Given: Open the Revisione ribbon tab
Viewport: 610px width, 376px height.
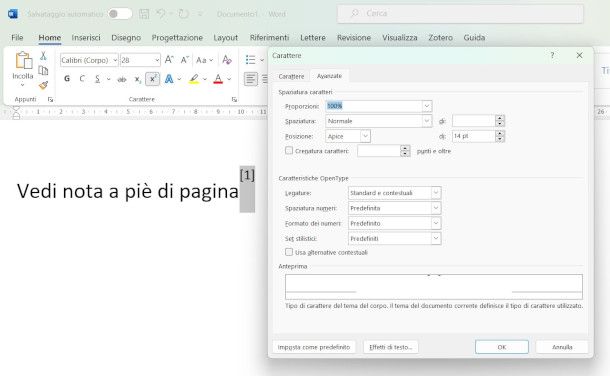Looking at the screenshot, I should [x=354, y=38].
